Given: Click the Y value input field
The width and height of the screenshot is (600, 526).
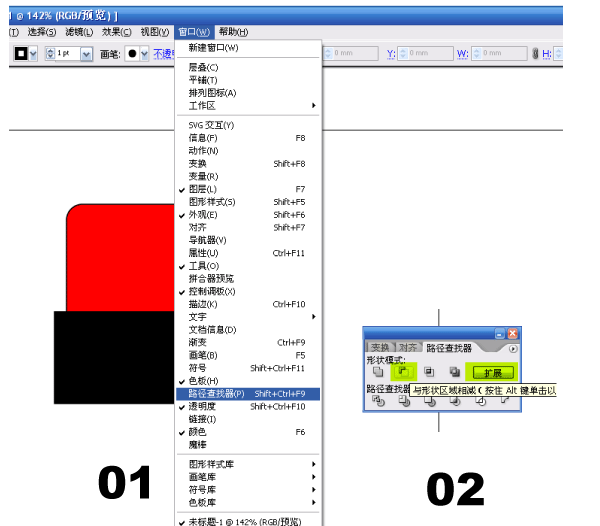Looking at the screenshot, I should 430,53.
